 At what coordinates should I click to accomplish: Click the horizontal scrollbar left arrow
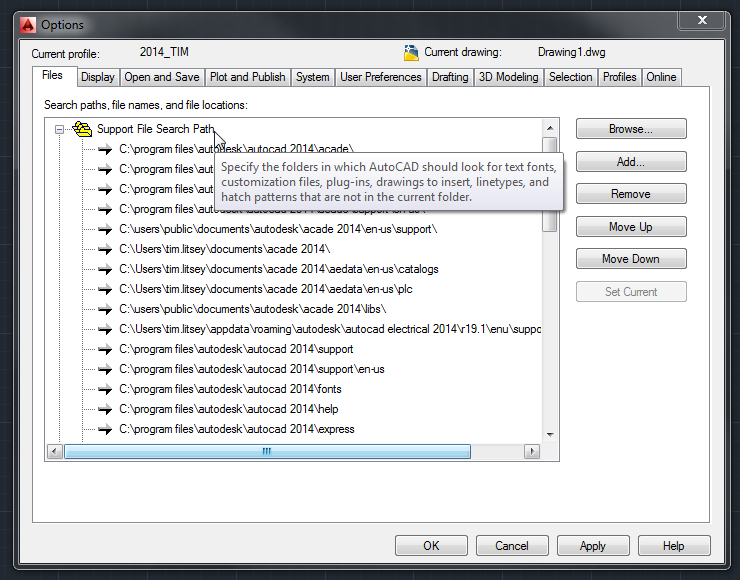tap(54, 452)
